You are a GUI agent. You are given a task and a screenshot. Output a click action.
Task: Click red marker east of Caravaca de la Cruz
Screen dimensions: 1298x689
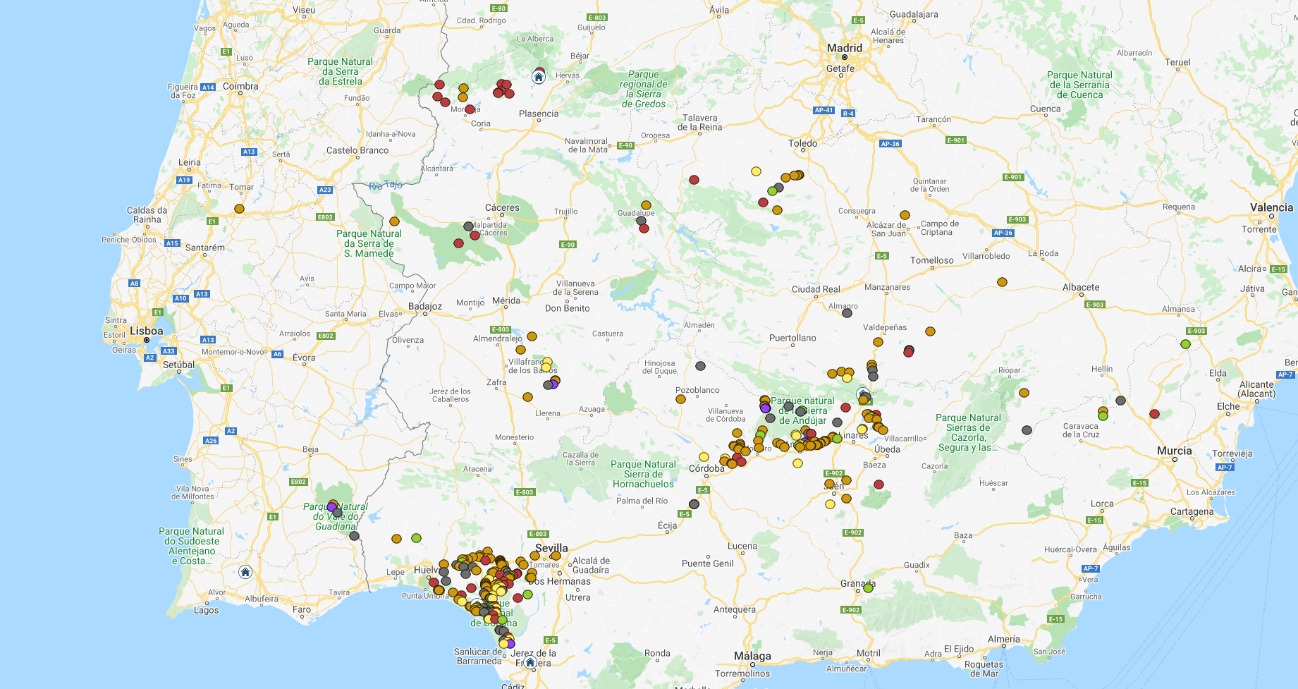1154,413
